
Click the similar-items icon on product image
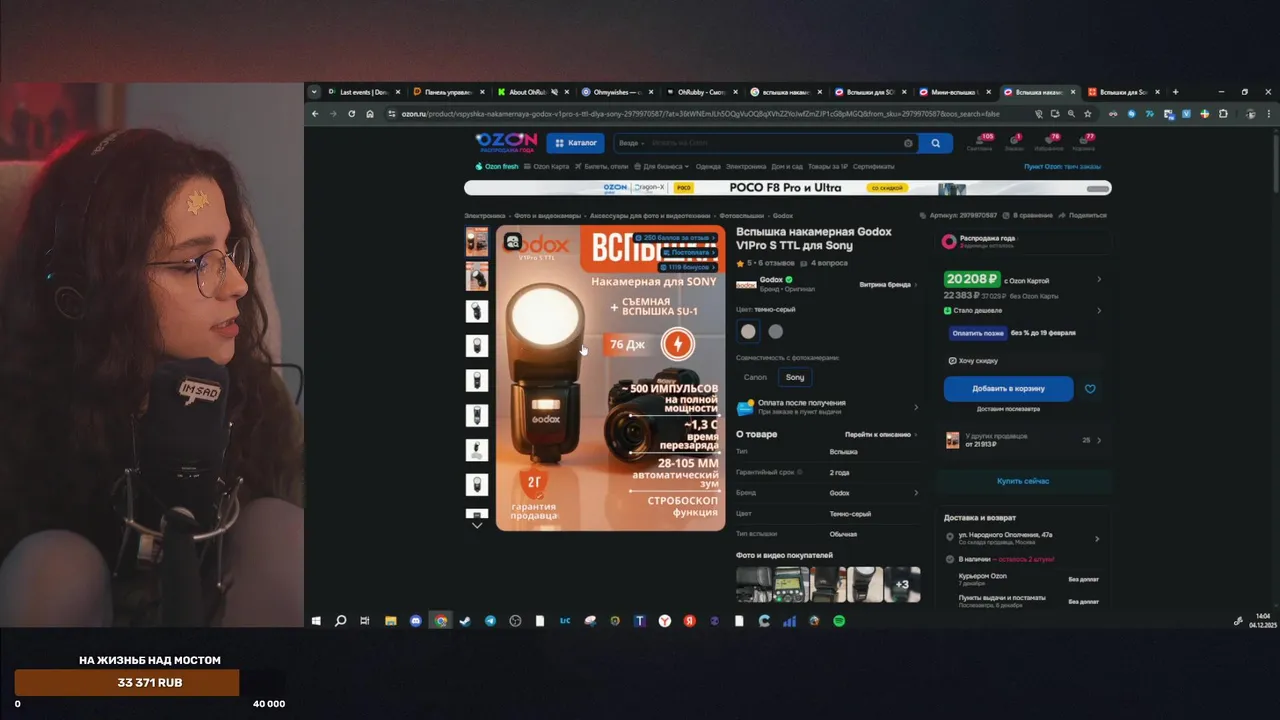click(x=512, y=241)
